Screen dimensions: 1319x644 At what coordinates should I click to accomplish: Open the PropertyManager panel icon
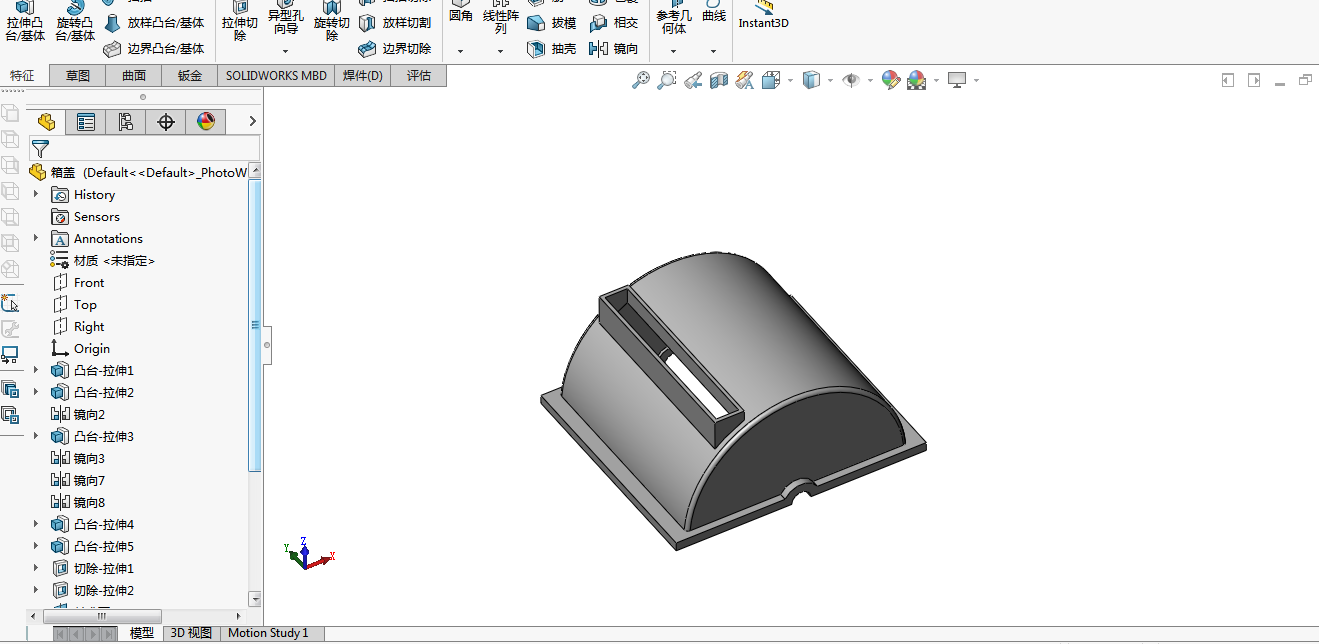[x=86, y=122]
